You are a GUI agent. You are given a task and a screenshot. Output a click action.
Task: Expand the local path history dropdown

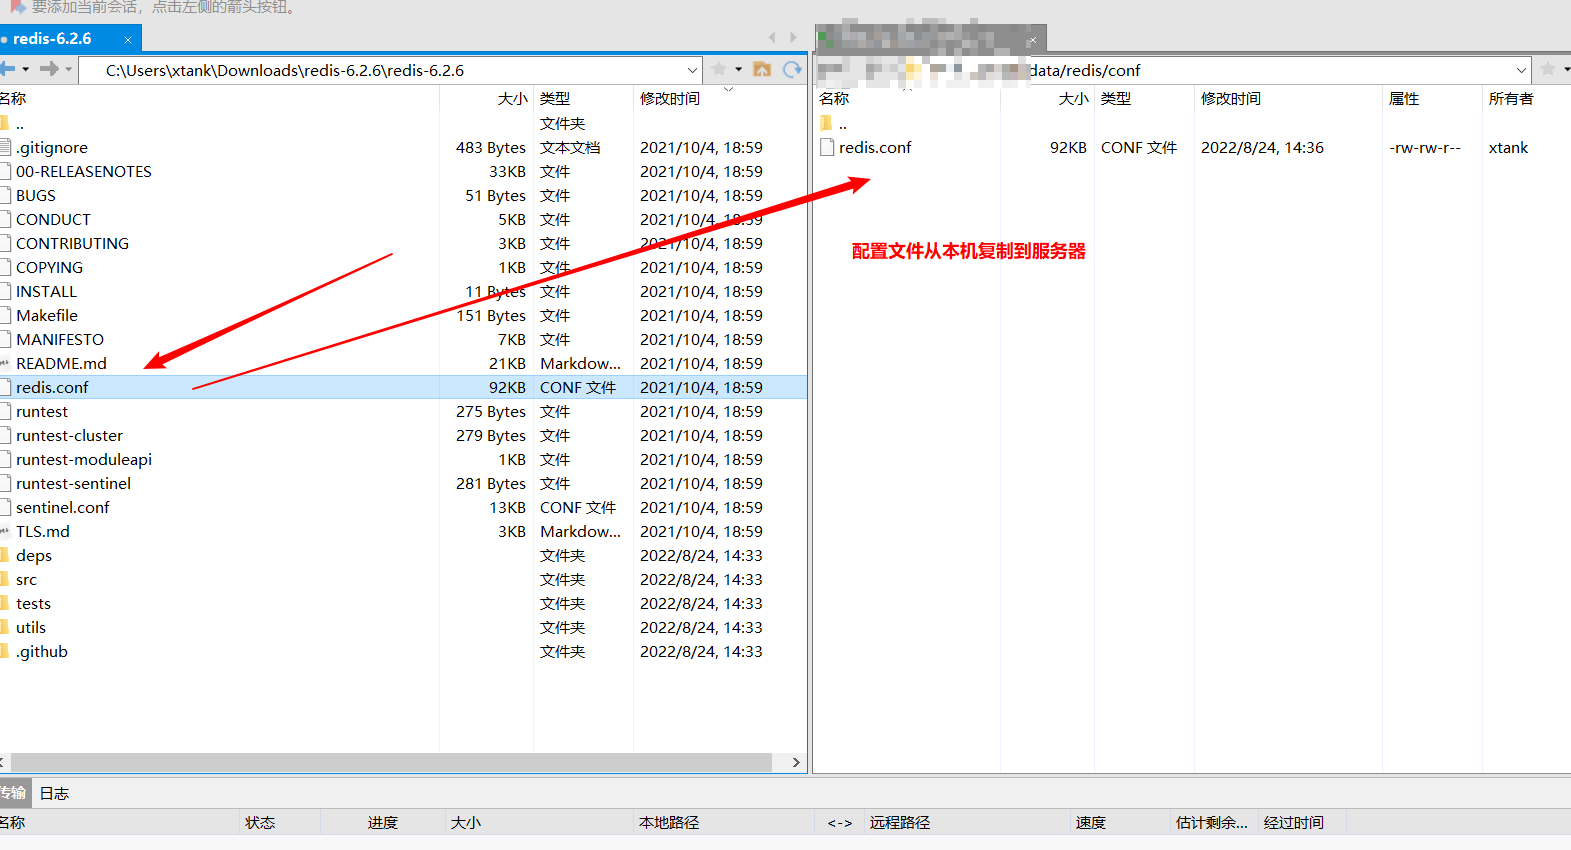point(692,70)
